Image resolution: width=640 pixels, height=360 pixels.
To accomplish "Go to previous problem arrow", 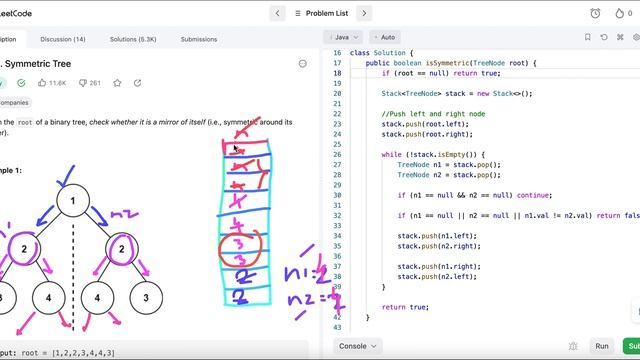I will click(x=277, y=13).
